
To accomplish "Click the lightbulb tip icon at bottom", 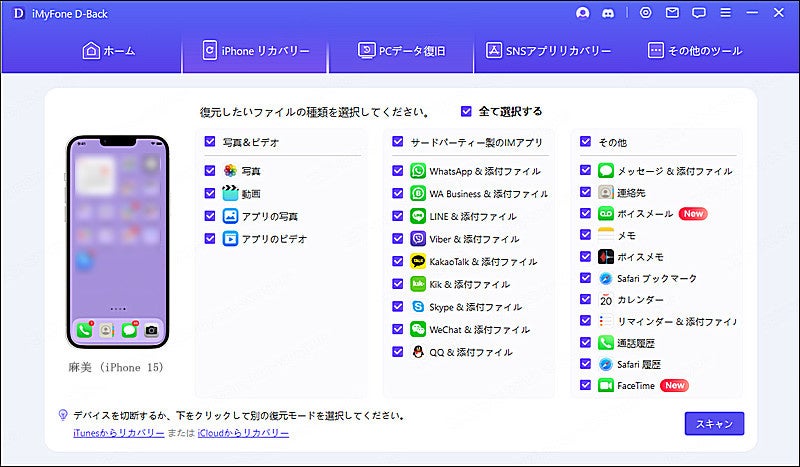I will [63, 415].
